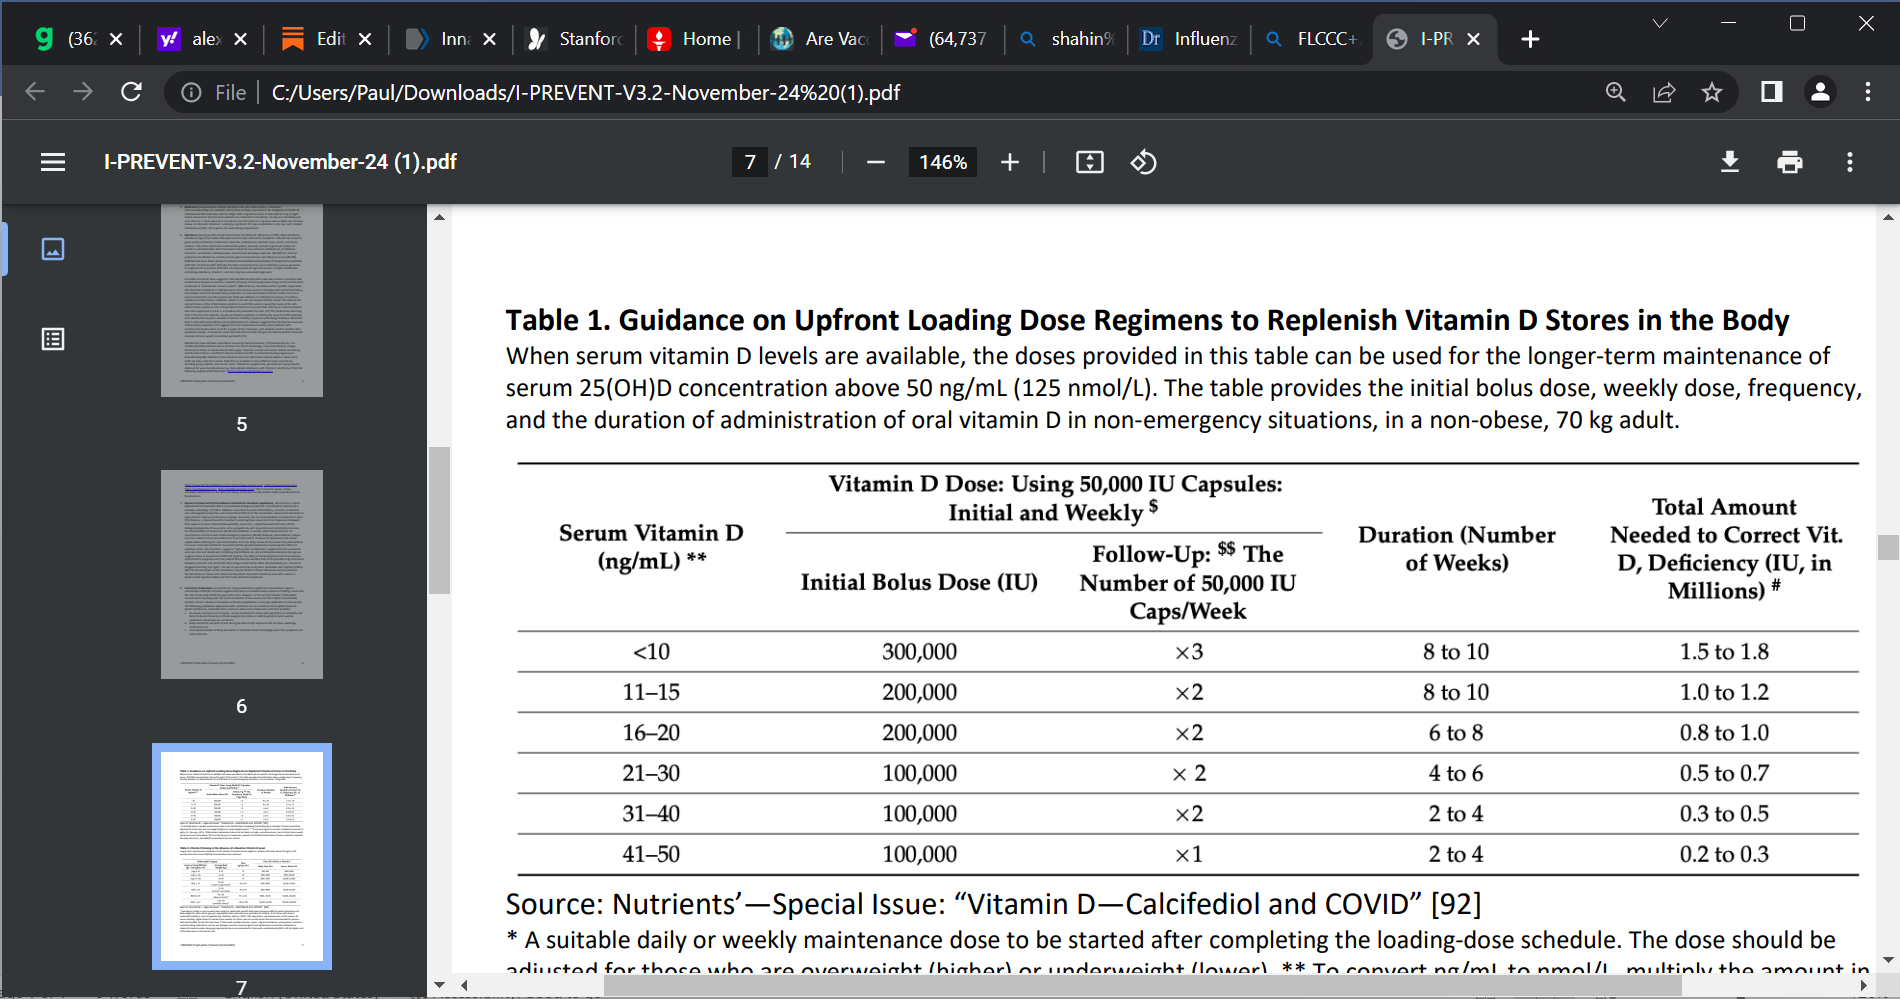Screen dimensions: 1900x999
Task: Switch to the Home tab
Action: coord(696,39)
